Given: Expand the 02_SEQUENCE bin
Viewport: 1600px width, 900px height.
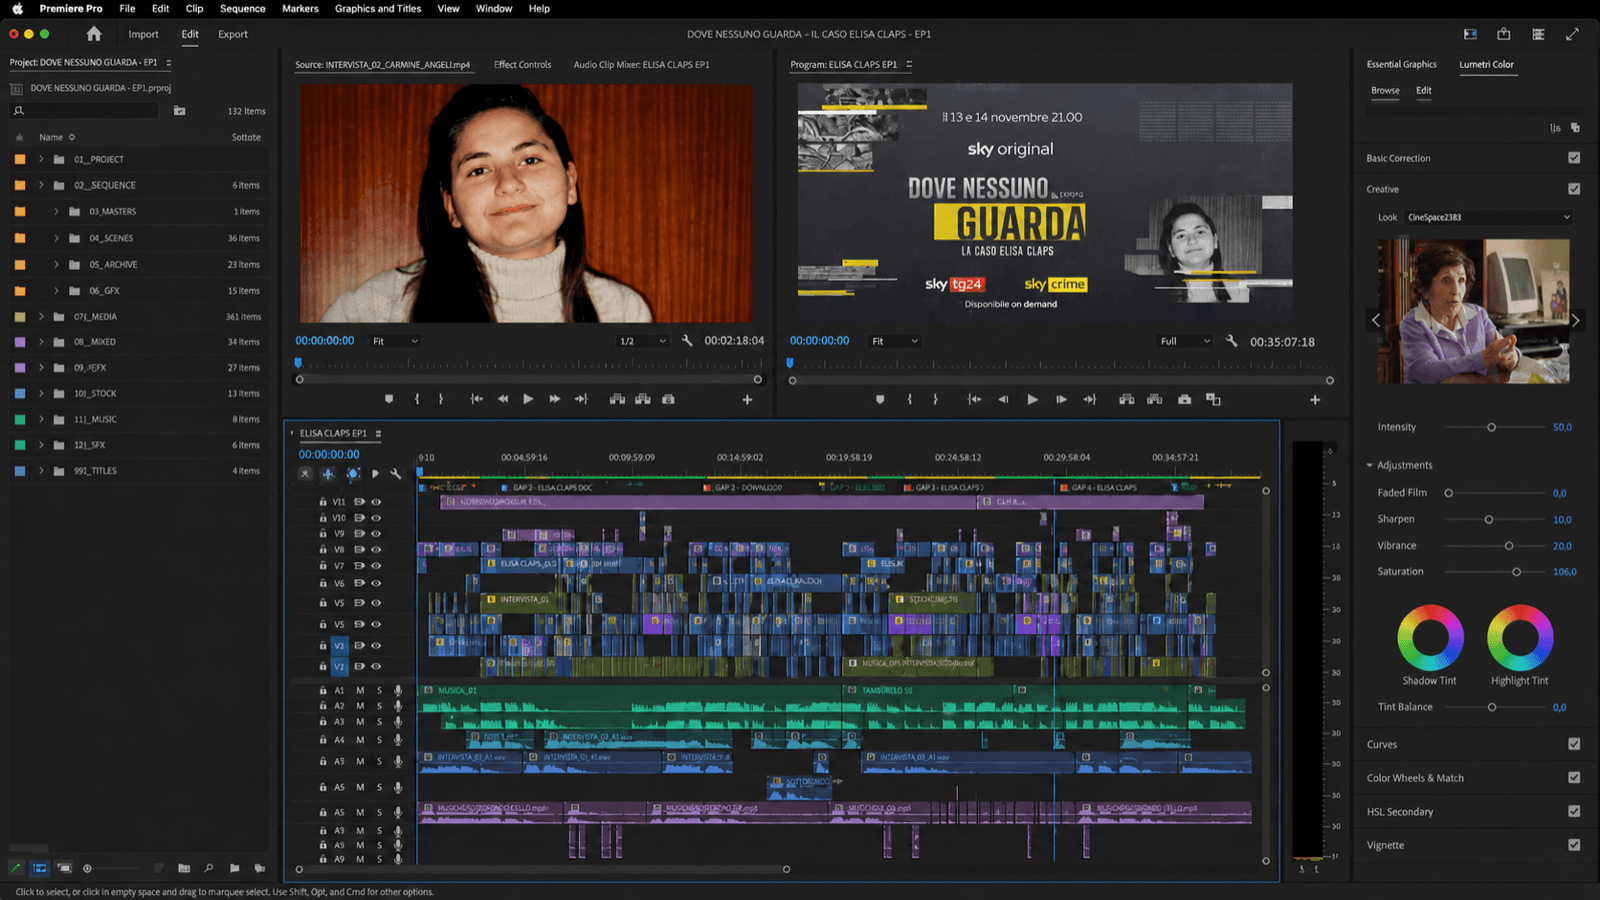Looking at the screenshot, I should (x=41, y=185).
